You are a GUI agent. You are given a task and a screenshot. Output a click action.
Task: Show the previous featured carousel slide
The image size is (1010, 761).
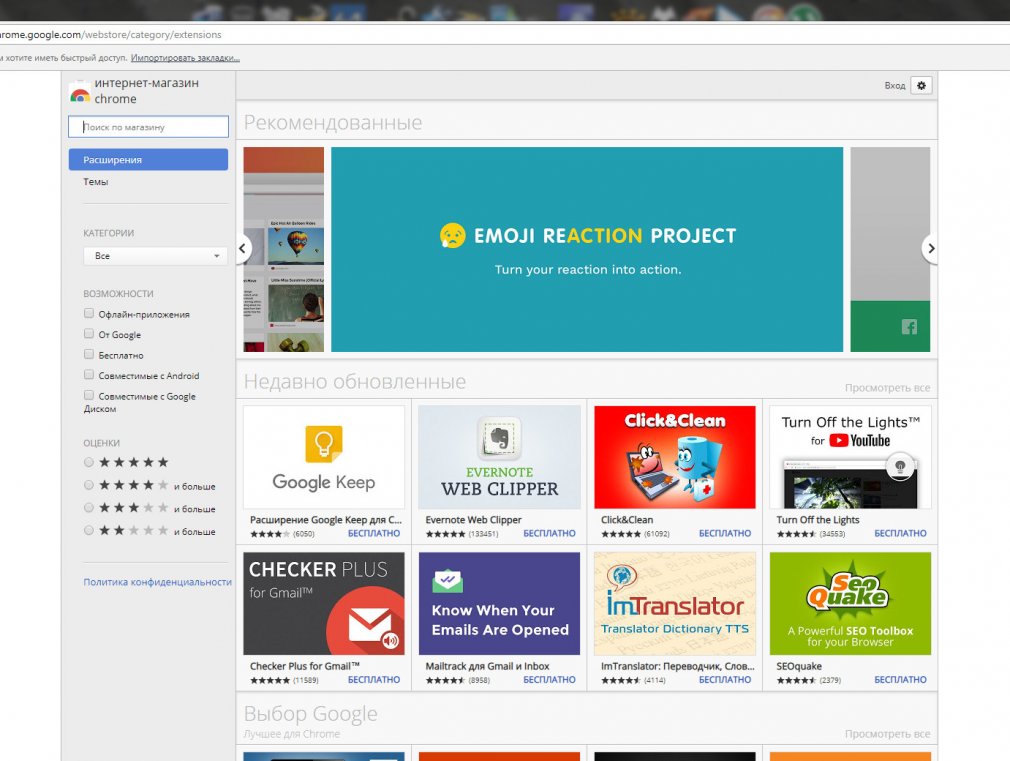coord(243,248)
